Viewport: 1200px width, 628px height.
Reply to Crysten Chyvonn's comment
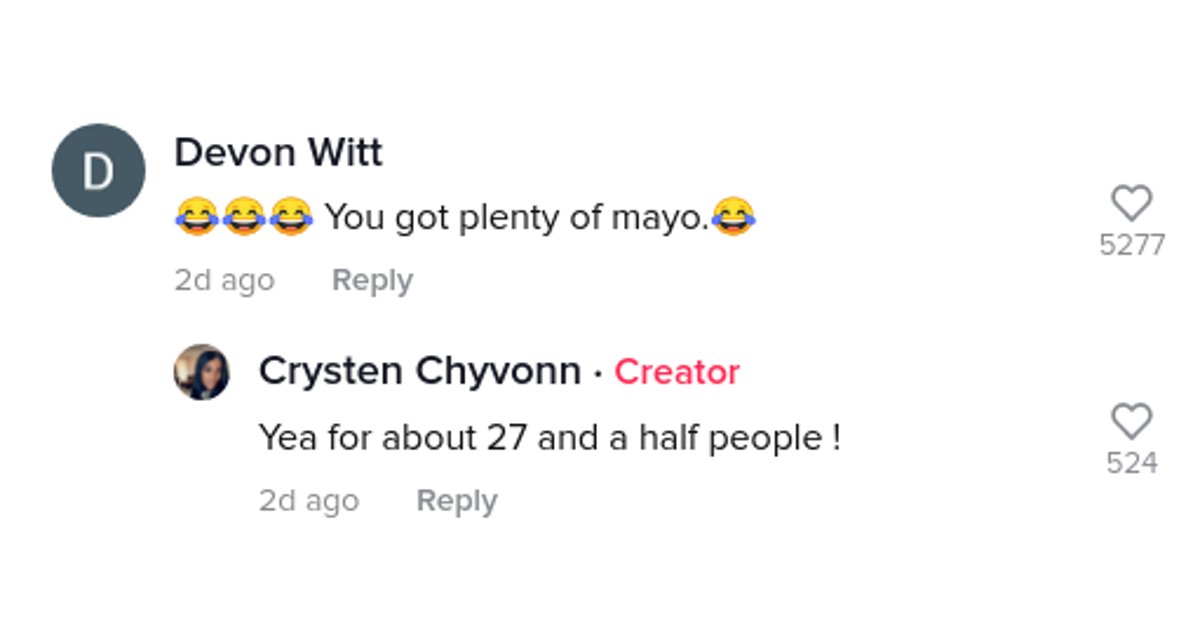pos(457,501)
